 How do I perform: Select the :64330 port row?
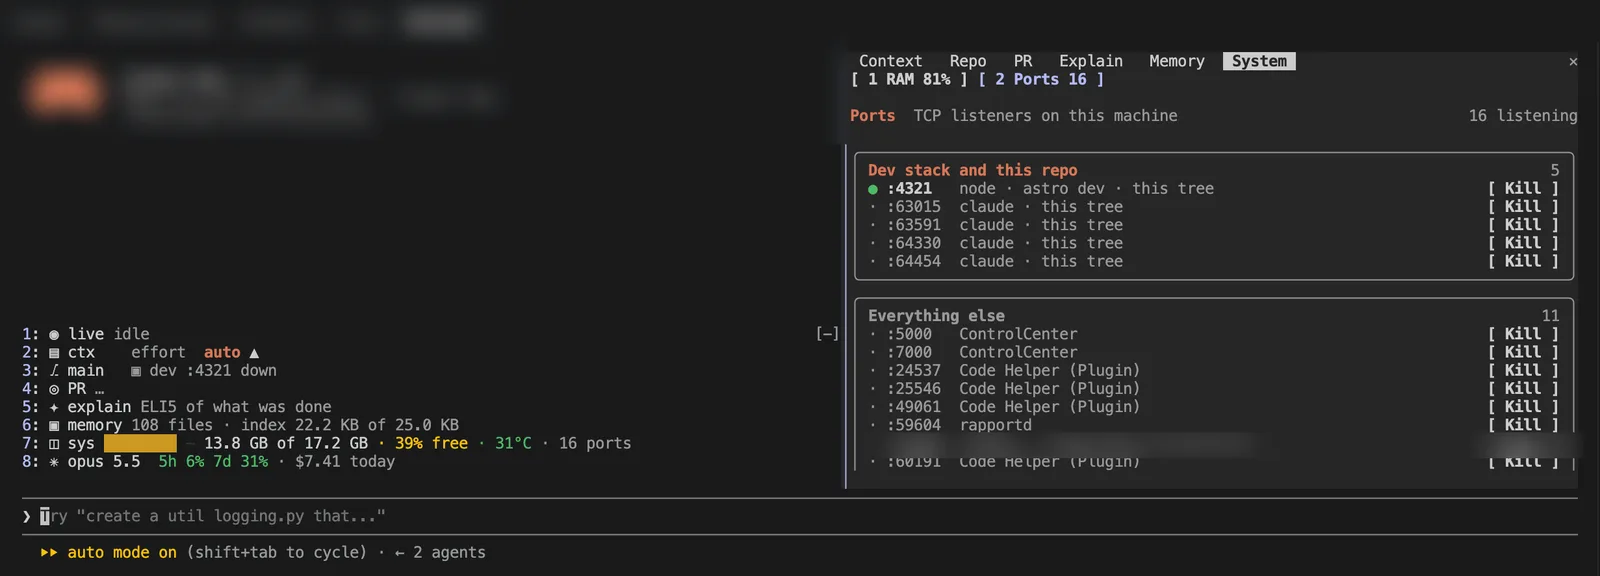pyautogui.click(x=1214, y=242)
